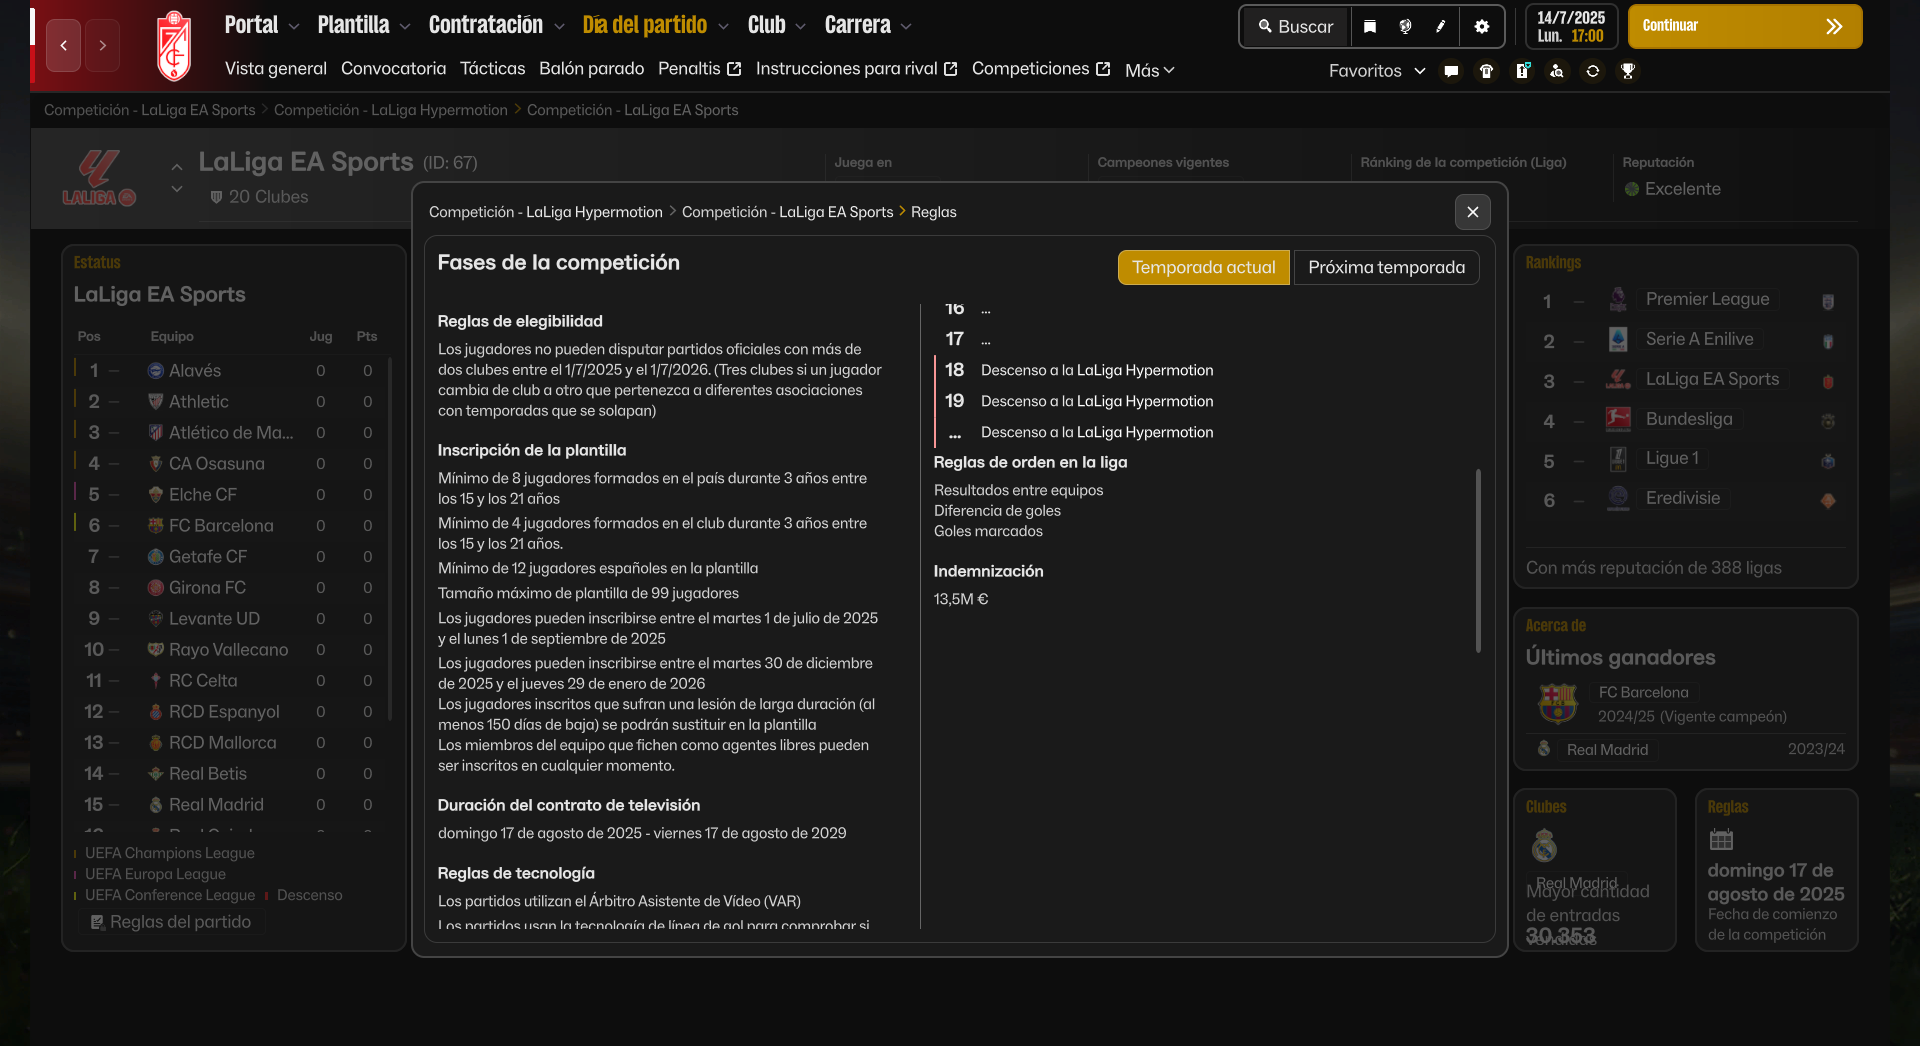The image size is (1920, 1046).
Task: Click Competición - LaLiga EA Sports breadcrumb in dialog
Action: 787,212
